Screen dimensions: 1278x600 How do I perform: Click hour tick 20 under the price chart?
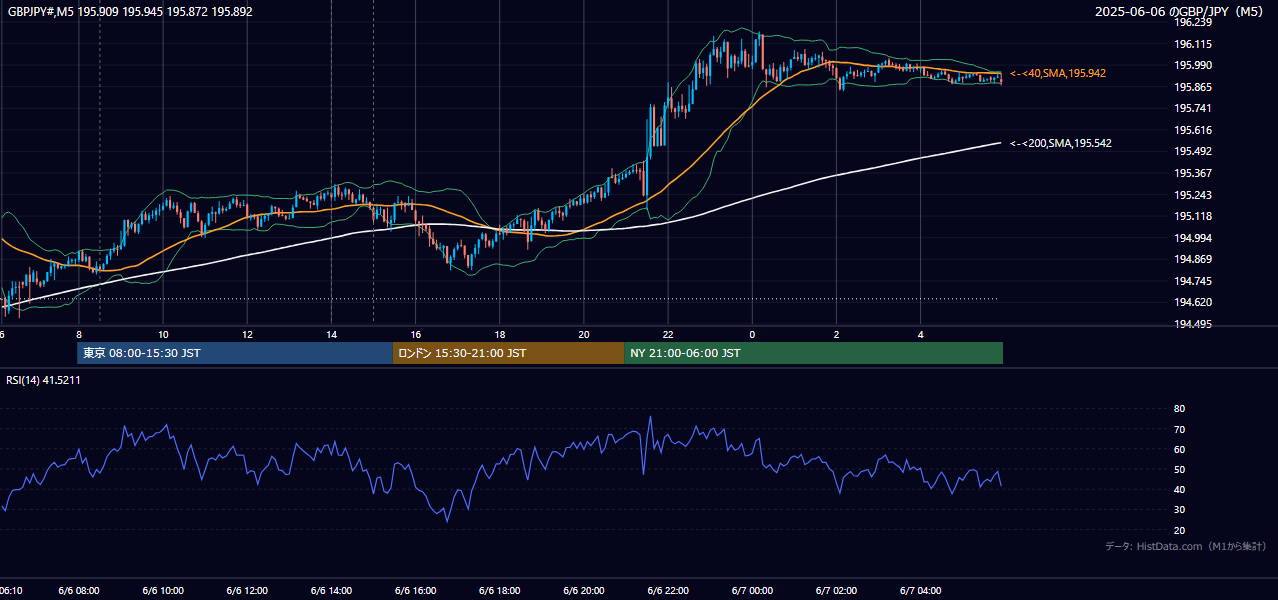[583, 334]
